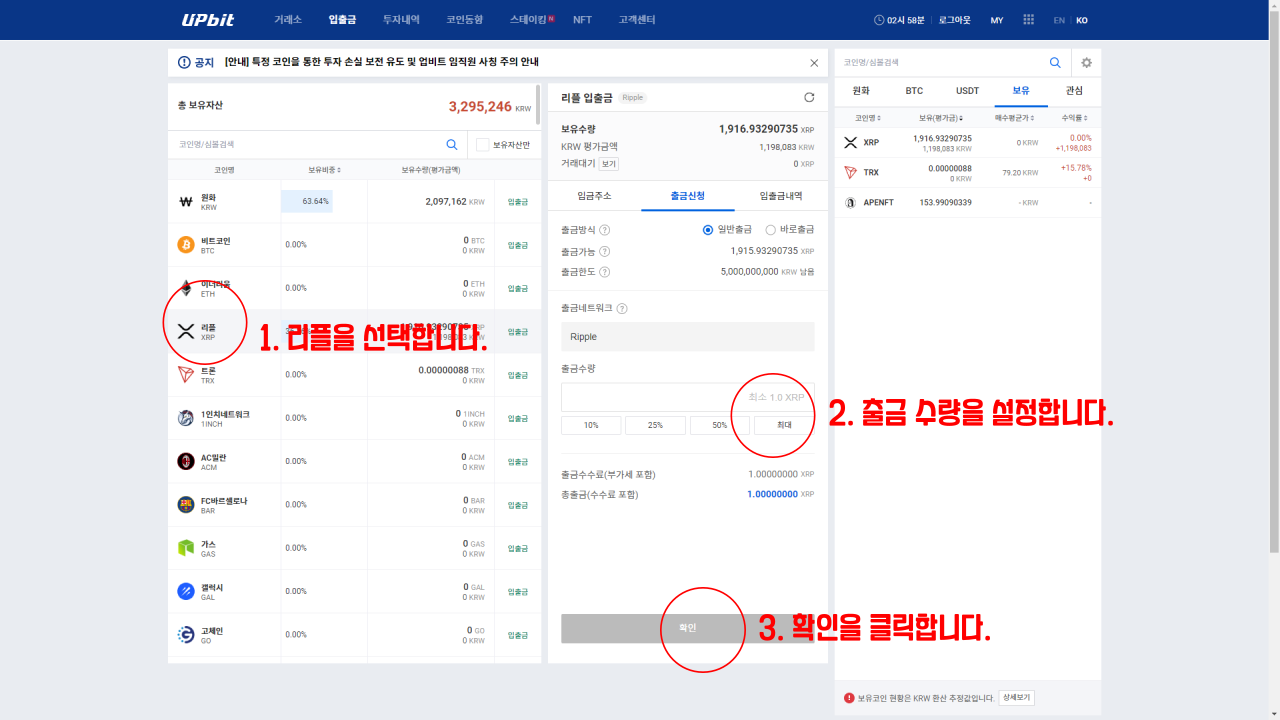Click the 확인 button
Image resolution: width=1280 pixels, height=720 pixels.
[x=688, y=628]
